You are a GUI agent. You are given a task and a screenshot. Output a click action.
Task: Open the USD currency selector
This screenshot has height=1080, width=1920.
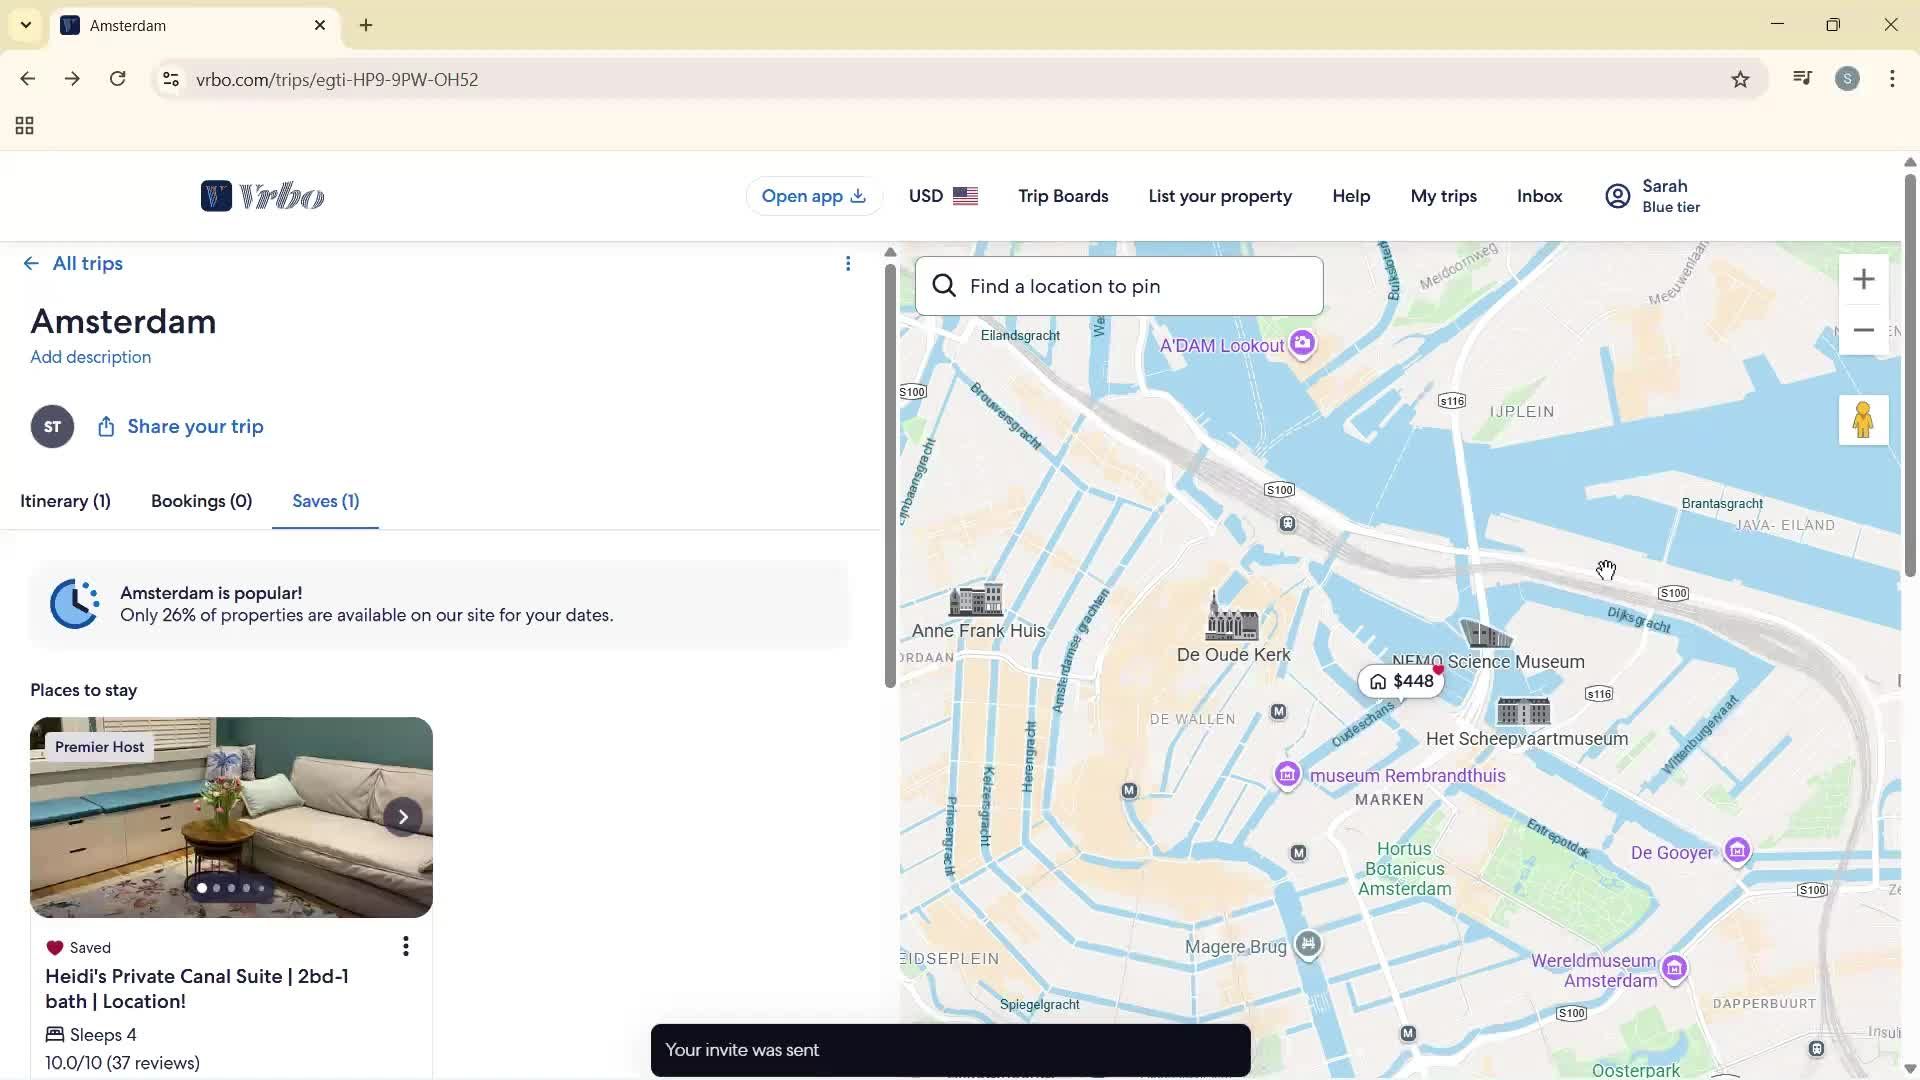[x=941, y=196]
